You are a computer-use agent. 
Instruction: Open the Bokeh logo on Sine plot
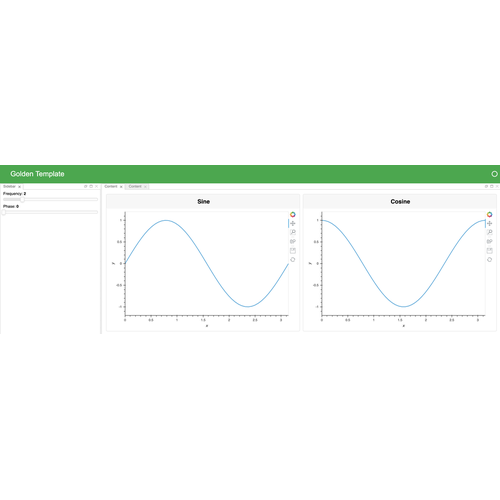click(293, 214)
